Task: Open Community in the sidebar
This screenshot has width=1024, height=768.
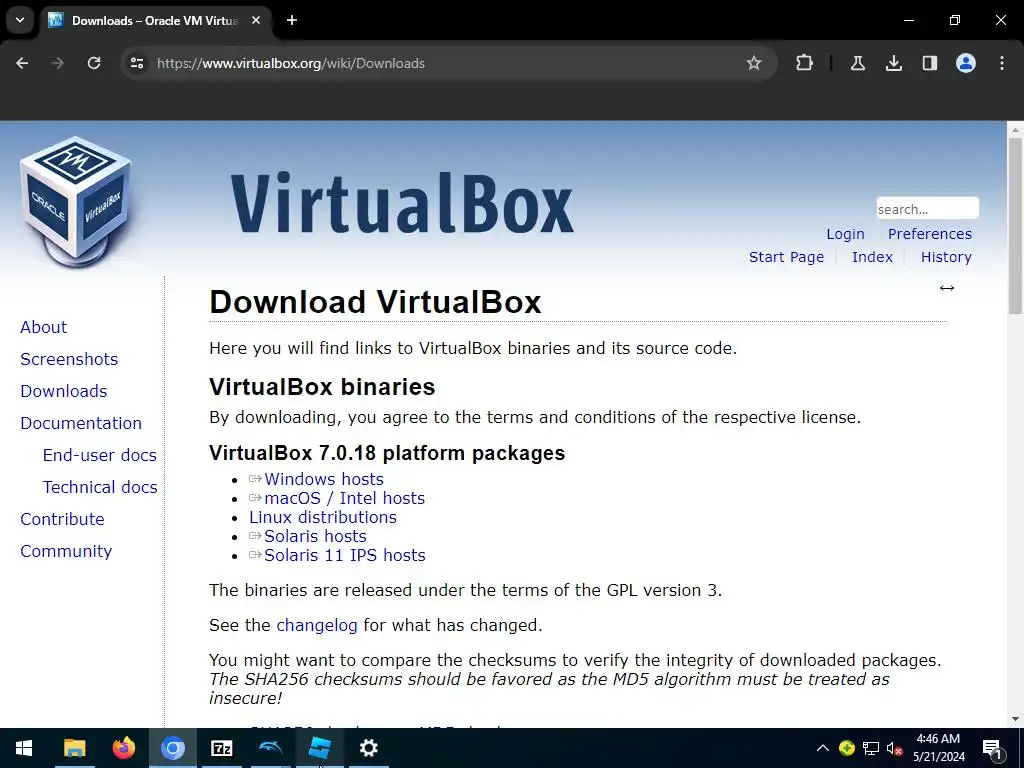Action: coord(66,551)
